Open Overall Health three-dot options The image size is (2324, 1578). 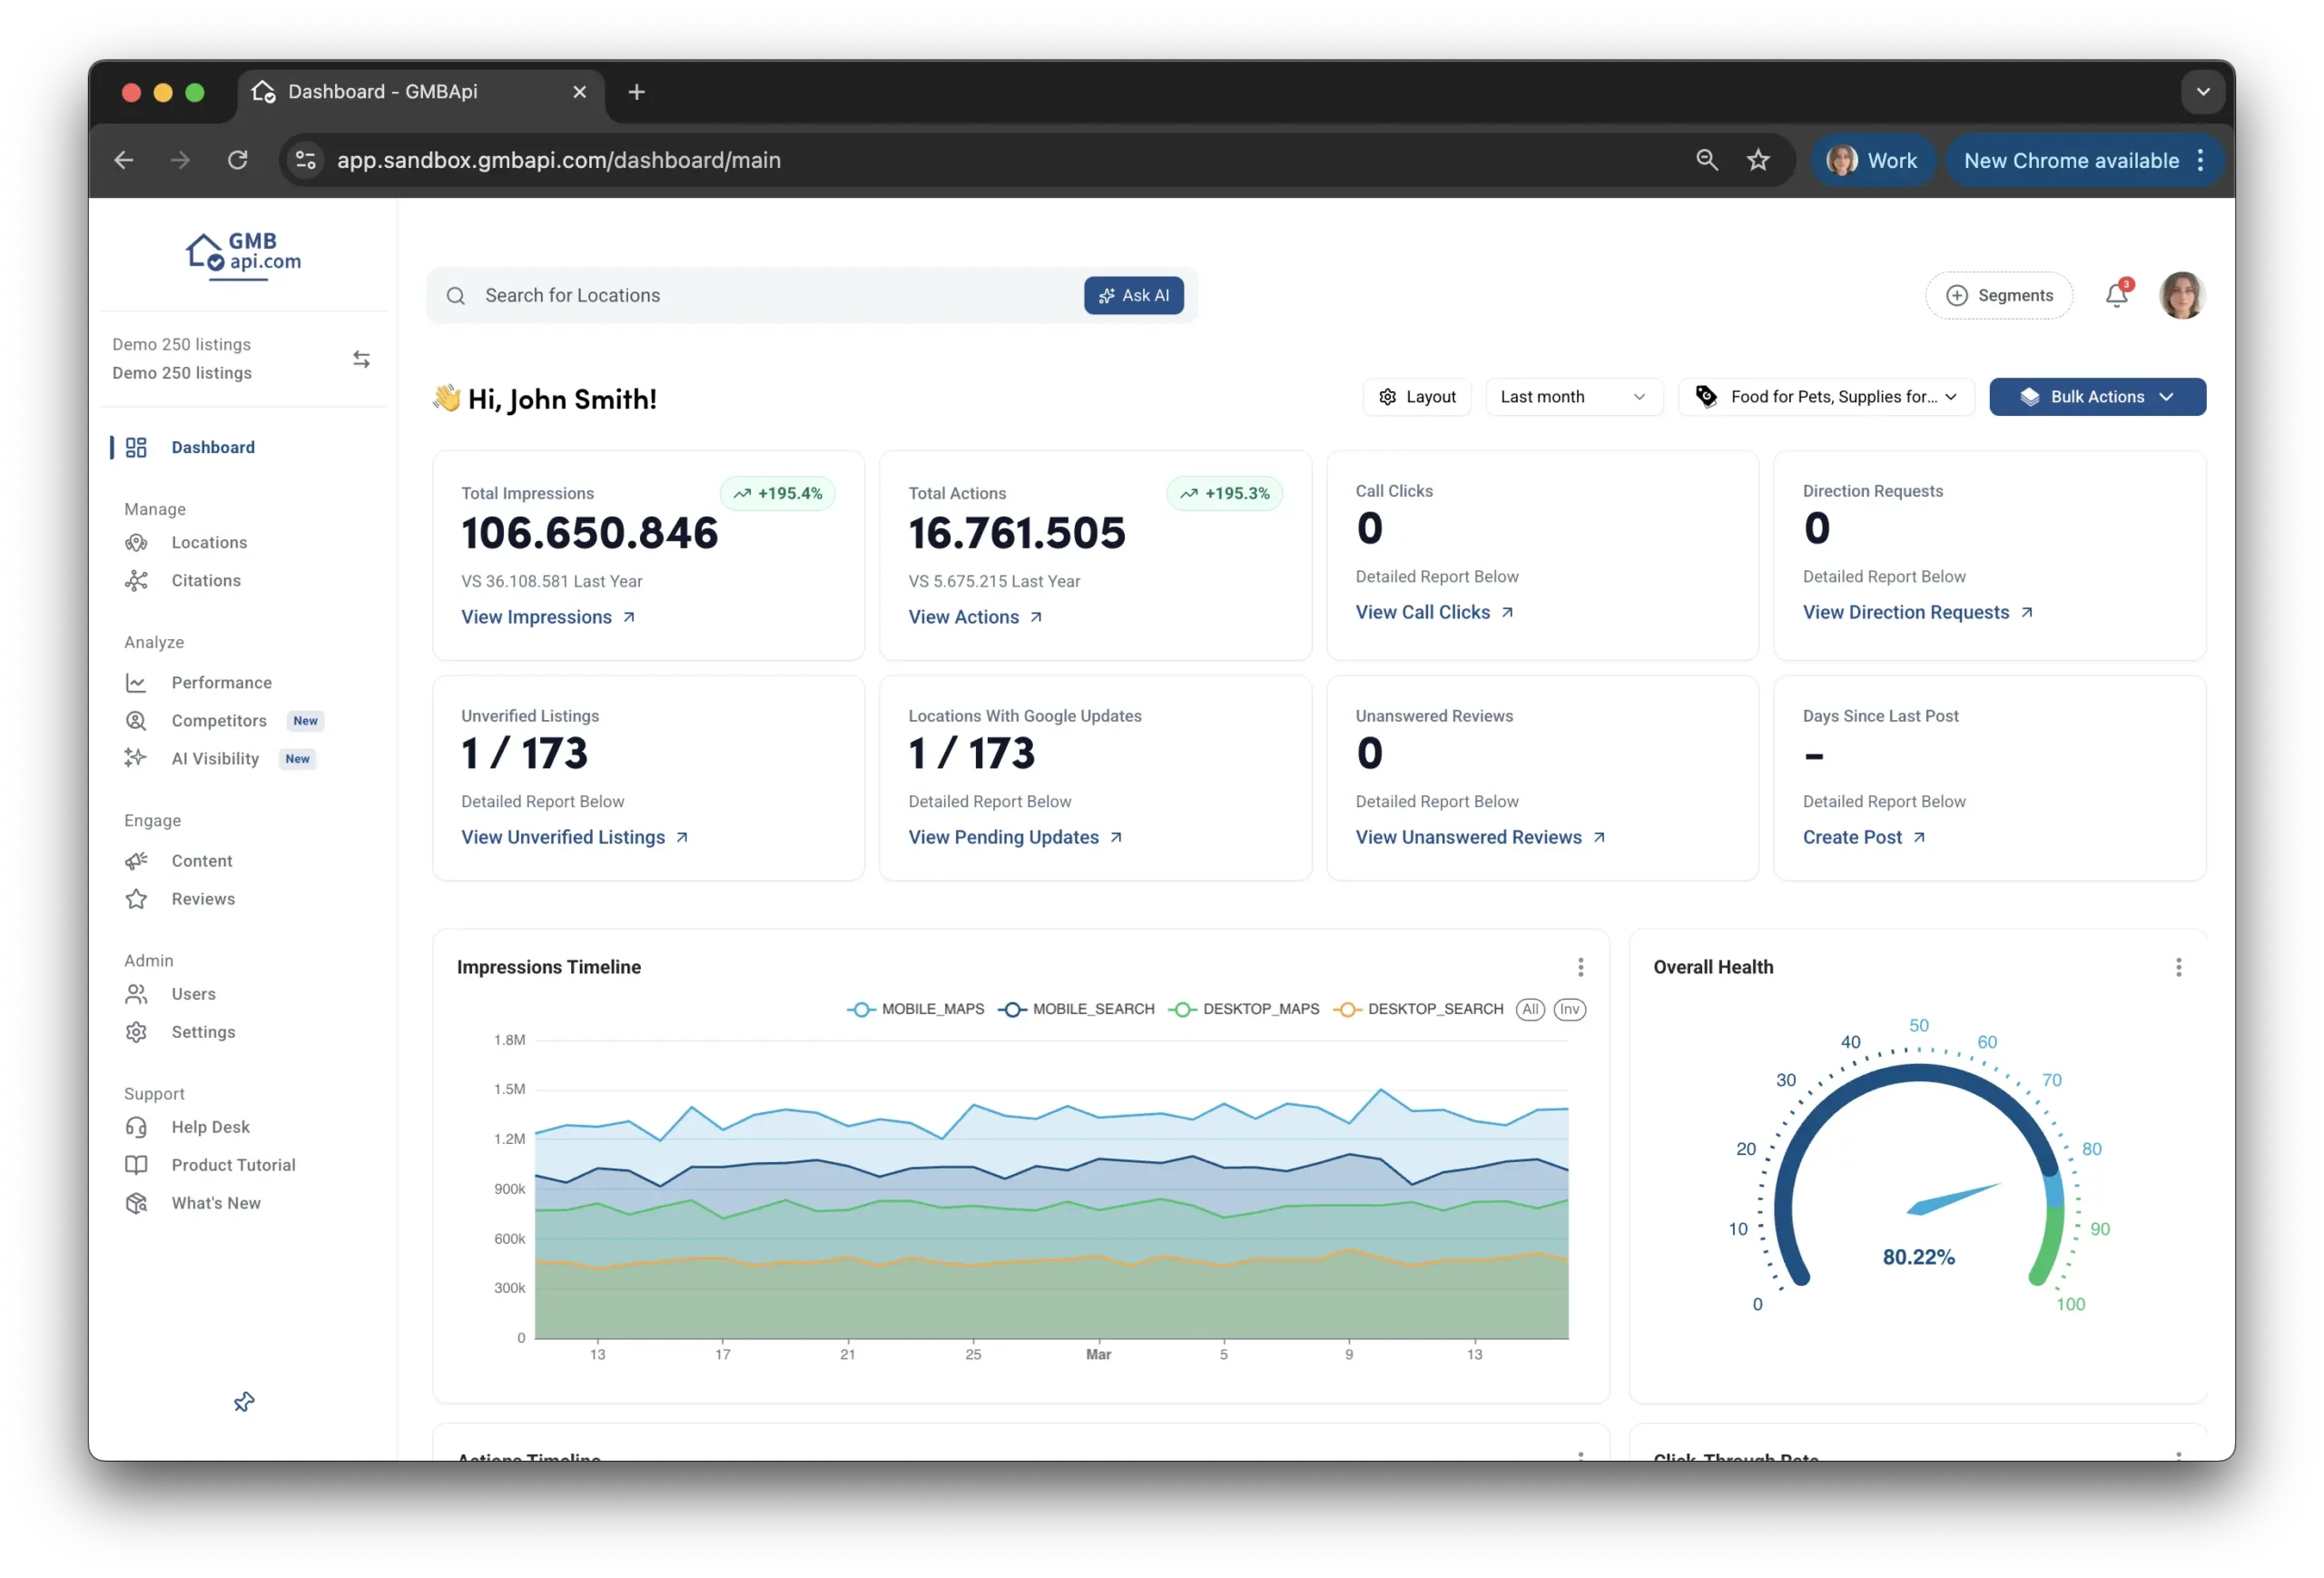(x=2178, y=967)
